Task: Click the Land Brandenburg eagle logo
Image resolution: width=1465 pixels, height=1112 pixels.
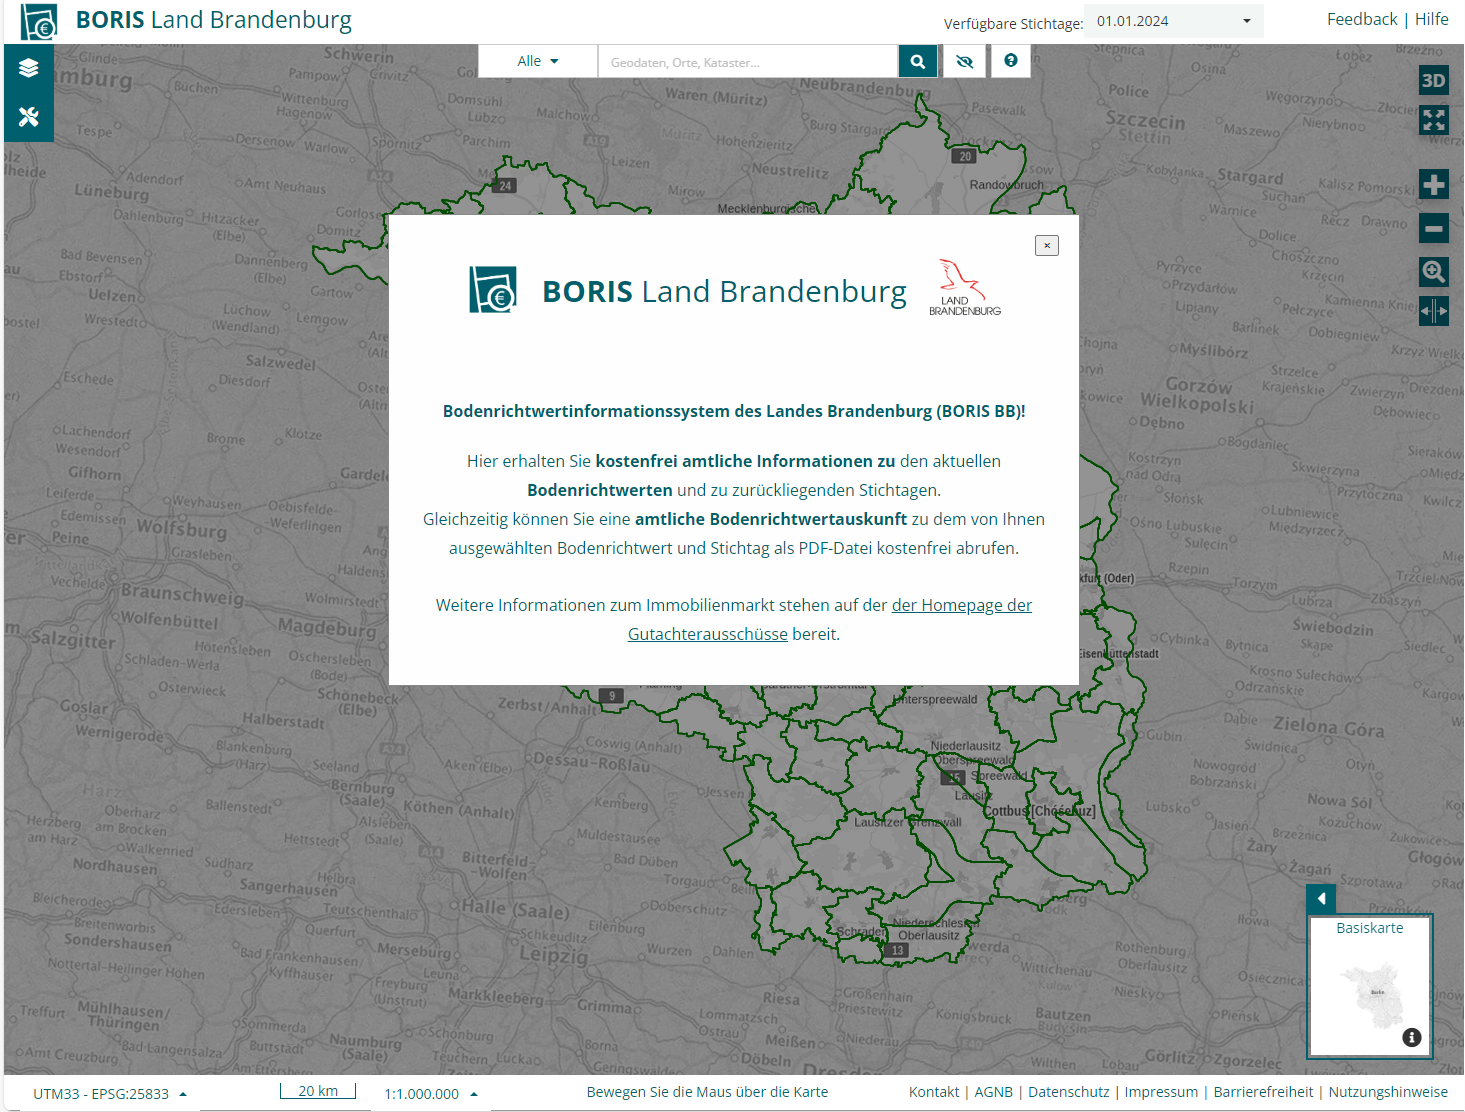Action: [965, 288]
